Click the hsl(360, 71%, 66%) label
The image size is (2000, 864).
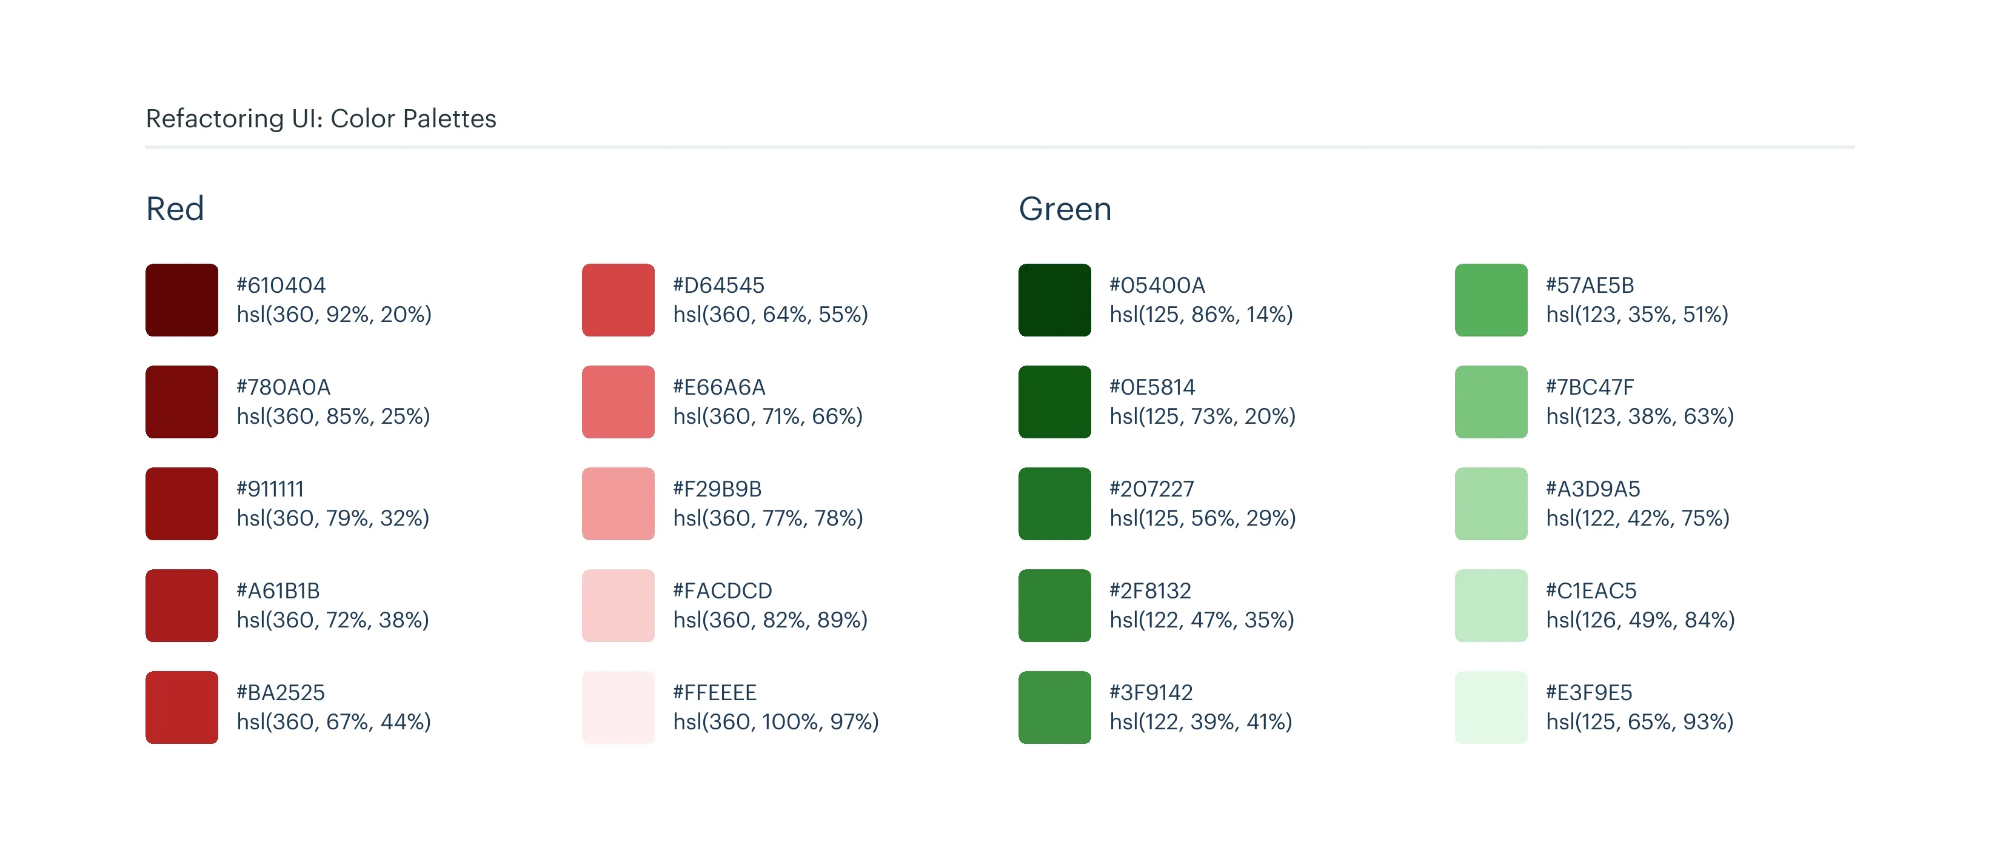[768, 417]
